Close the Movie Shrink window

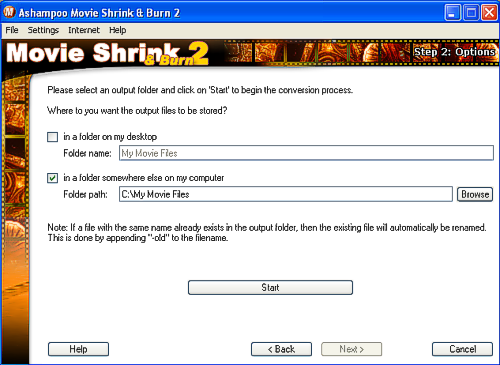pyautogui.click(x=489, y=13)
